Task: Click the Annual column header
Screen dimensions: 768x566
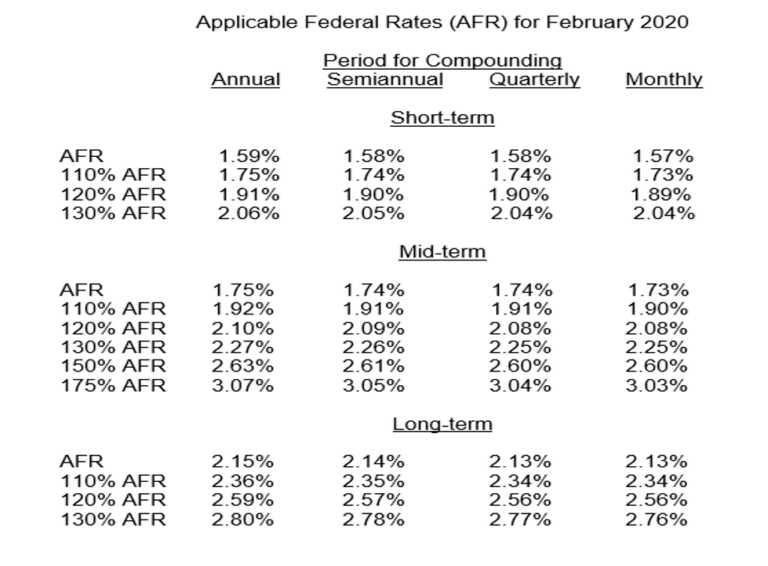Action: point(246,80)
